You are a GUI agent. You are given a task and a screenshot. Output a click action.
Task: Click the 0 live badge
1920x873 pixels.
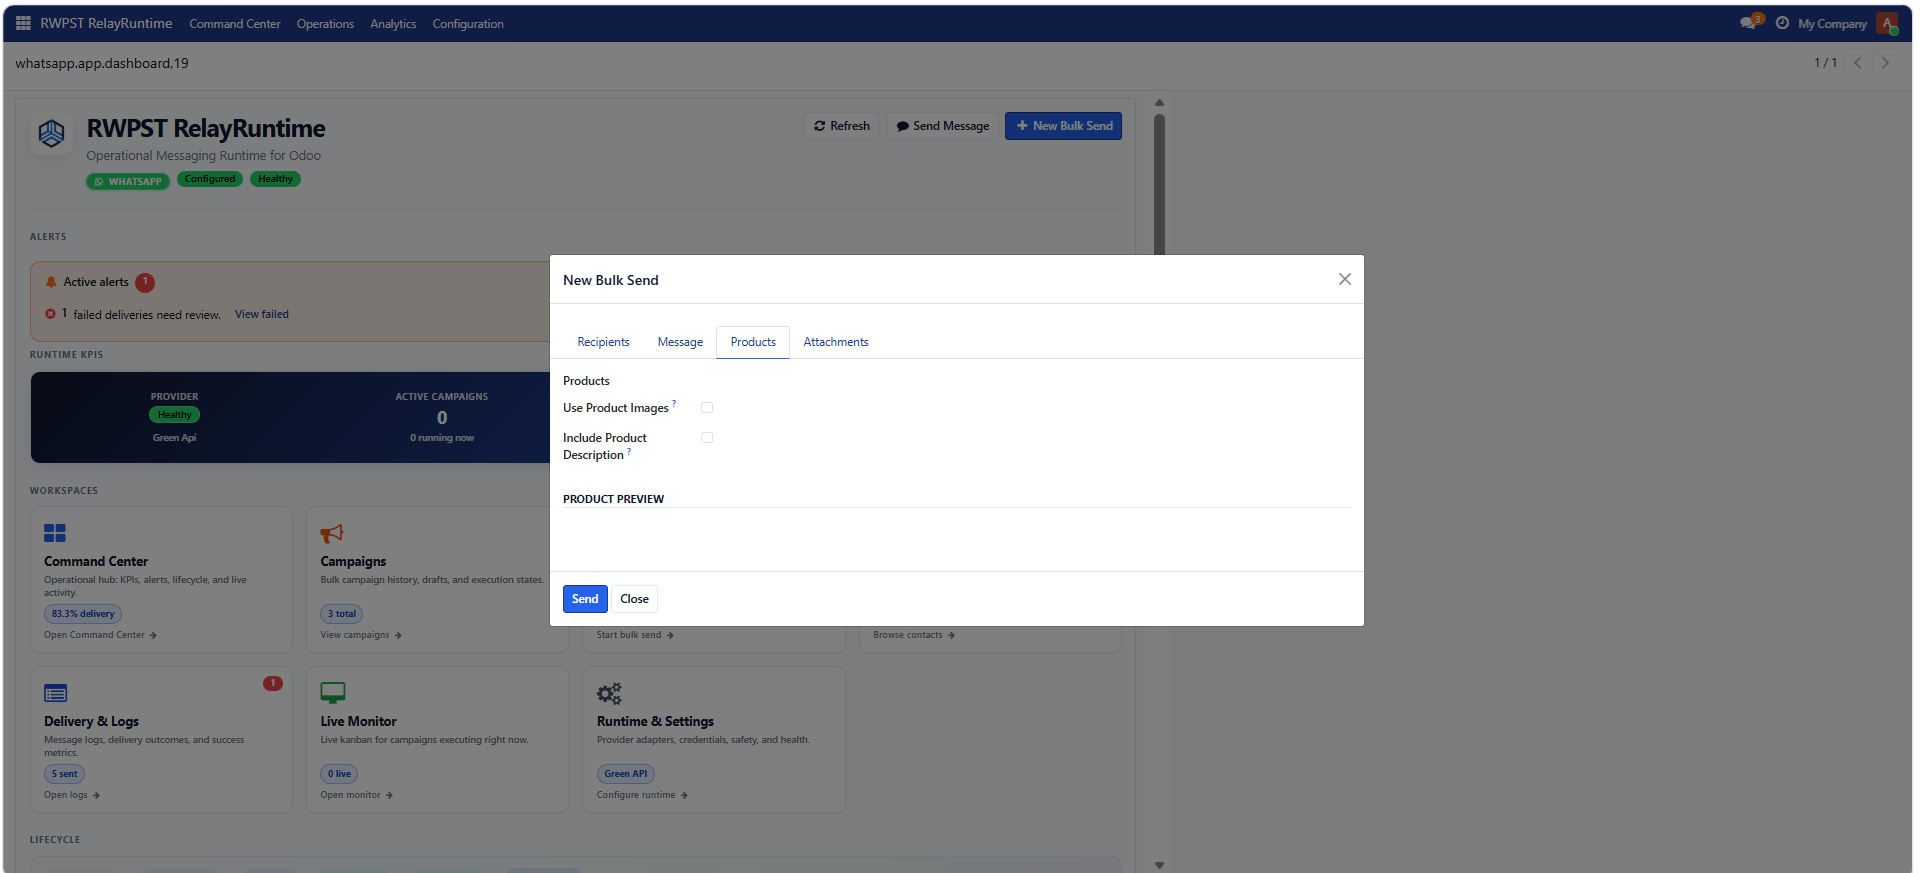(x=339, y=774)
